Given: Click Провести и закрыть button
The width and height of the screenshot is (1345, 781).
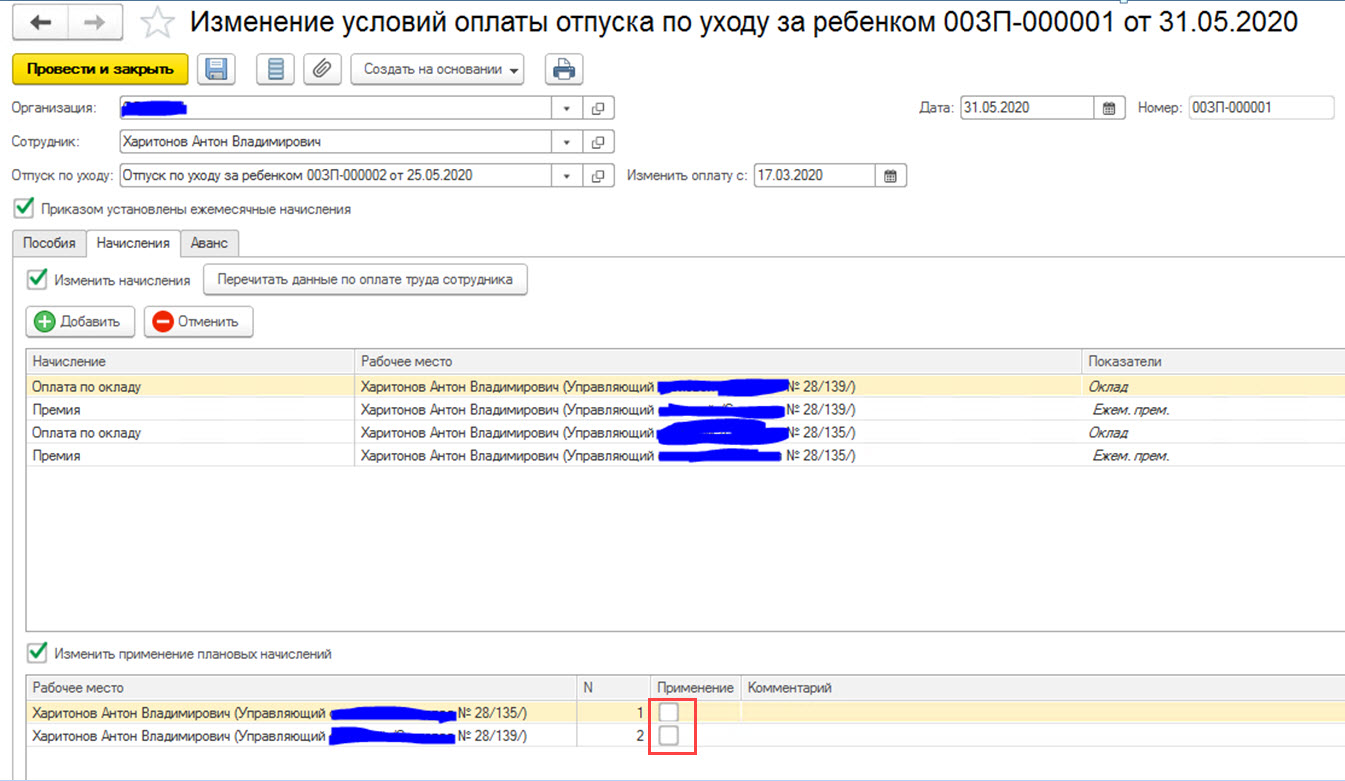Looking at the screenshot, I should 100,69.
